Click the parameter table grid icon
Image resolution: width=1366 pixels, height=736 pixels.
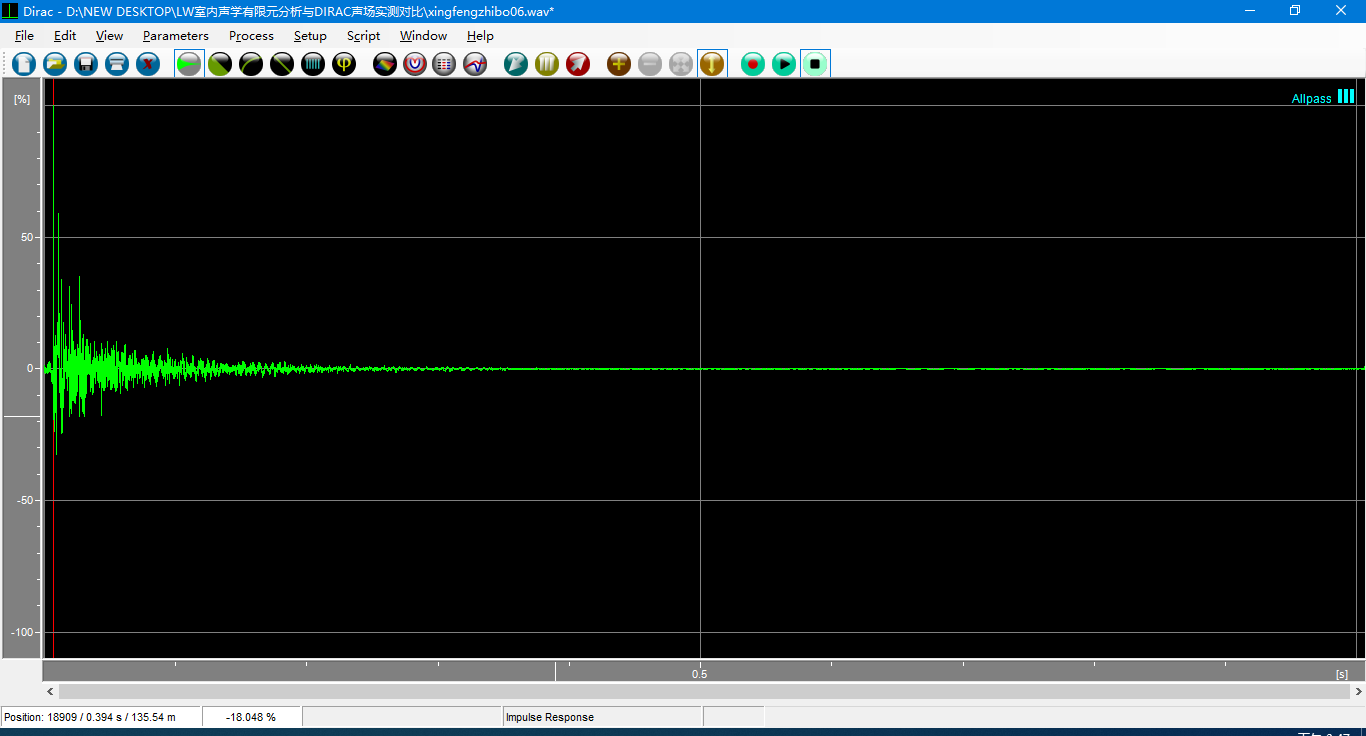tap(445, 64)
